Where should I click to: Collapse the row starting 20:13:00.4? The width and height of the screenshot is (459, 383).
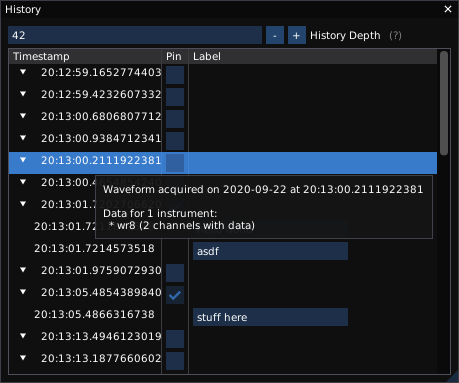click(x=23, y=182)
